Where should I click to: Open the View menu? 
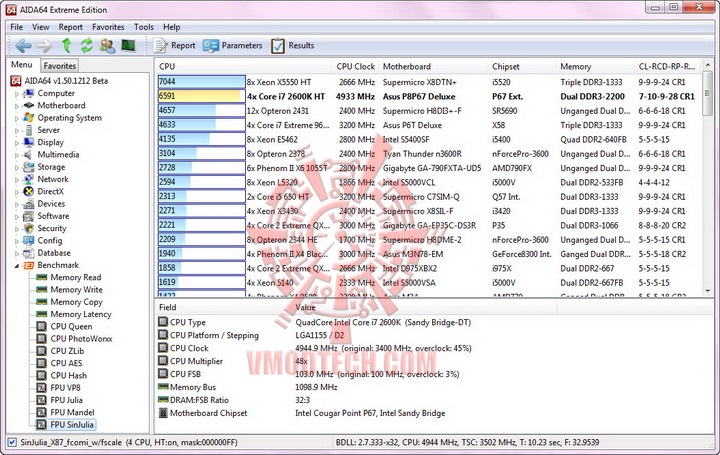[x=40, y=27]
